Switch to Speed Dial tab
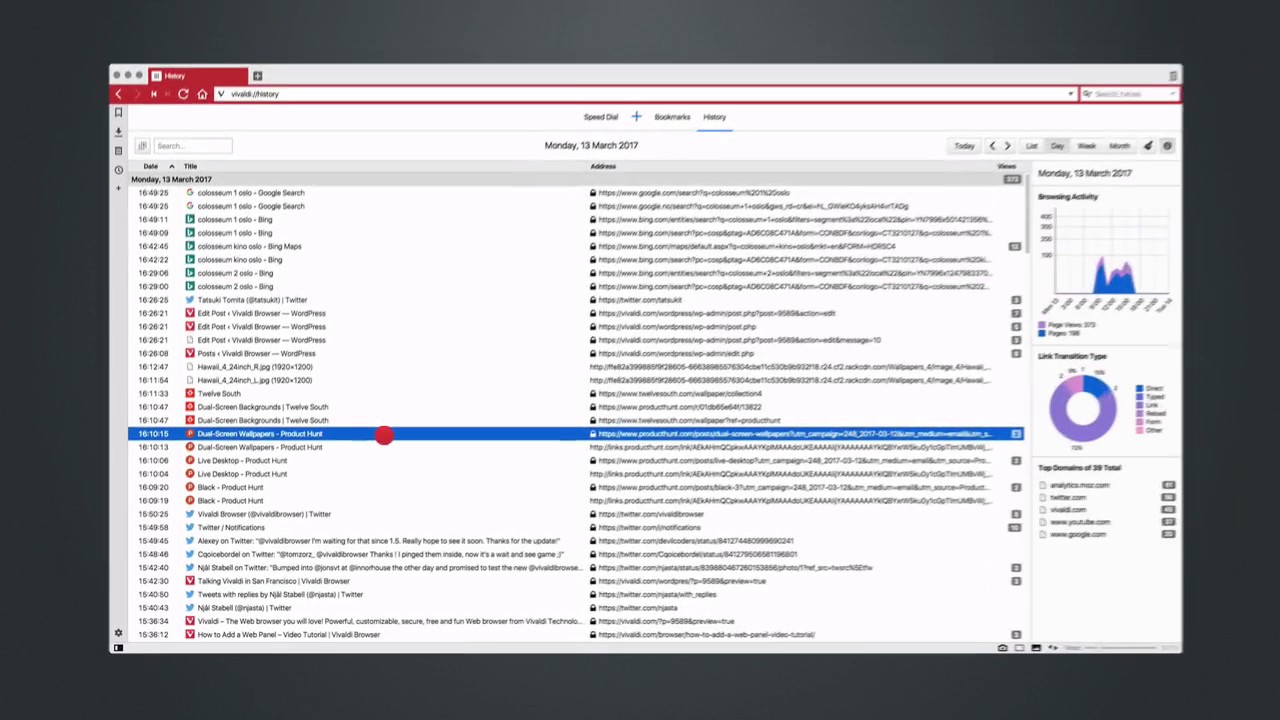Viewport: 1280px width, 720px height. (x=601, y=117)
